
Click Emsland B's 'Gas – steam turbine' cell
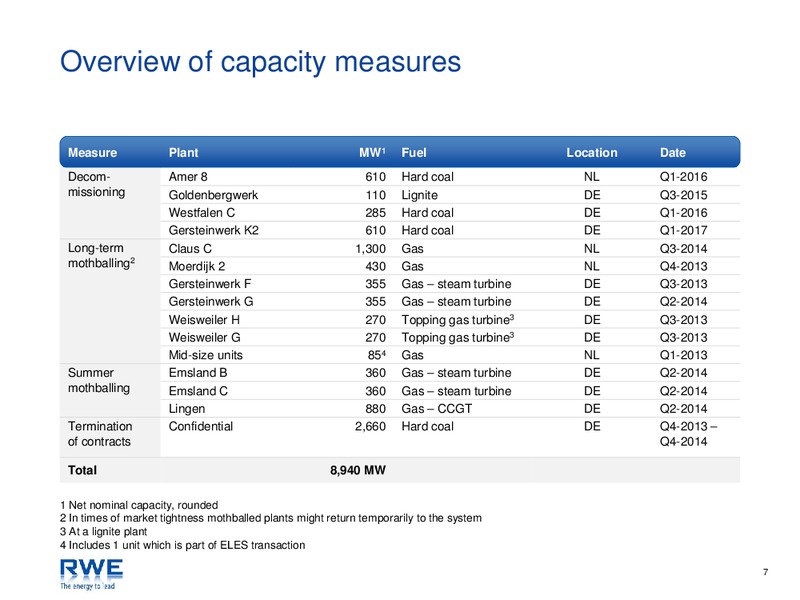(456, 373)
